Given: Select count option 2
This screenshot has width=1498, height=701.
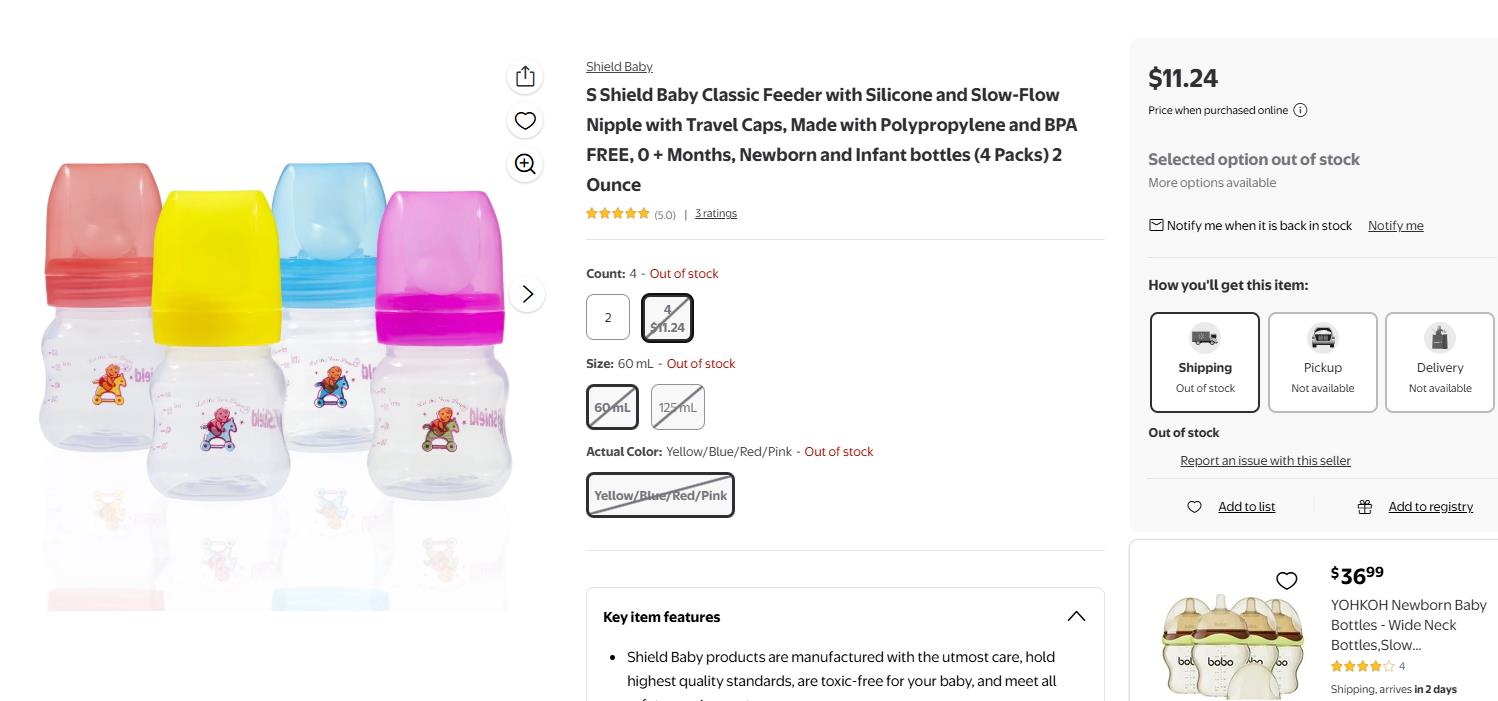Looking at the screenshot, I should 608,317.
